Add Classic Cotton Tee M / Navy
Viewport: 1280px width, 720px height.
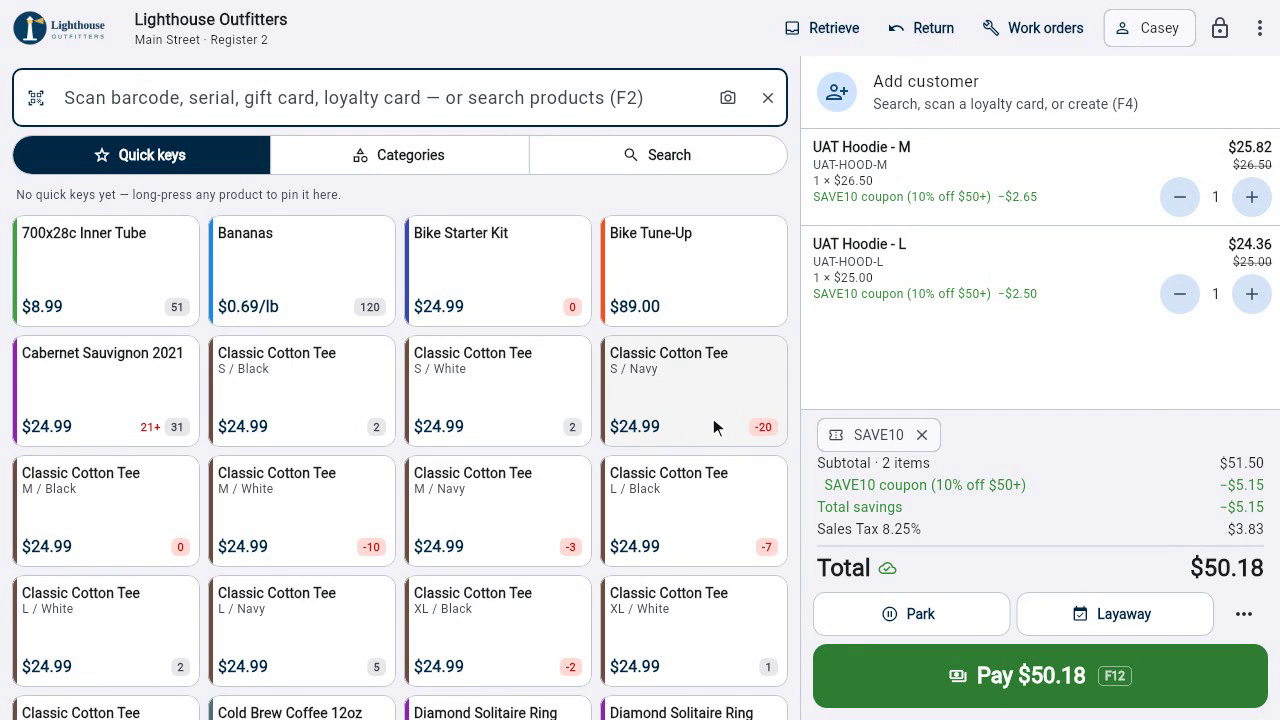(x=498, y=511)
